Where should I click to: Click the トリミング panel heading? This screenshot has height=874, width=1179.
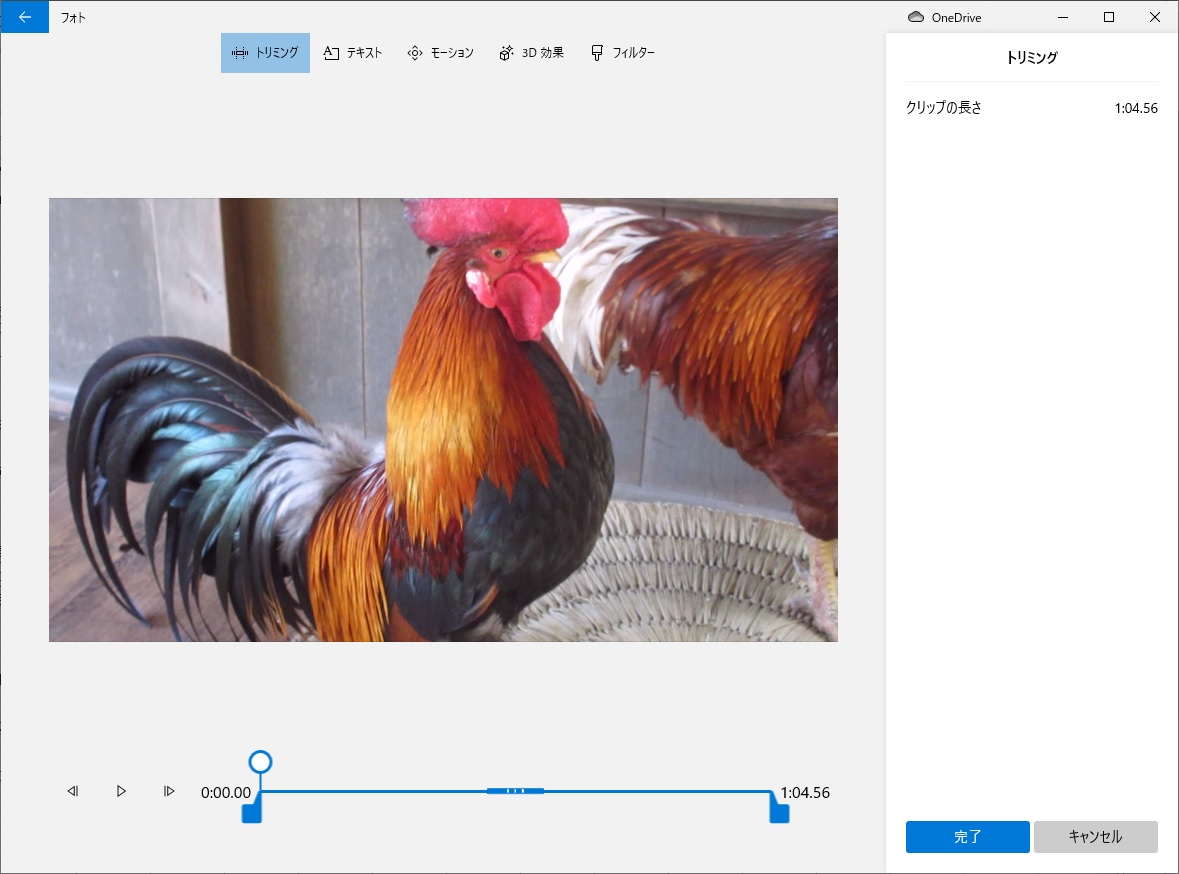pos(1032,57)
